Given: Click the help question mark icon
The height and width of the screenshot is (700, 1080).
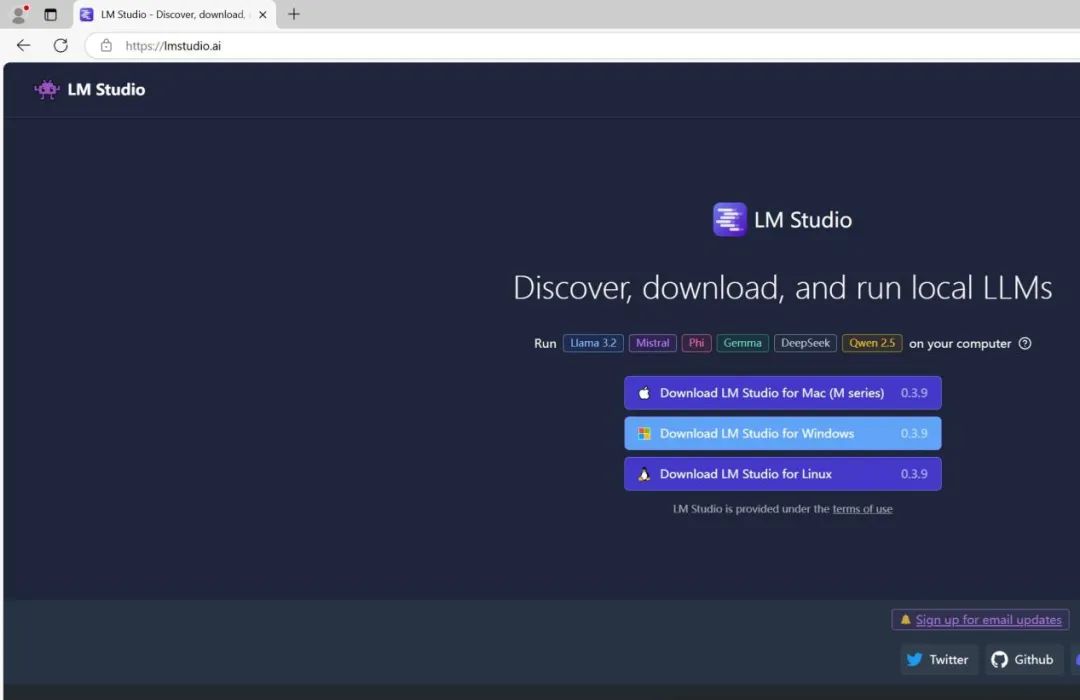Looking at the screenshot, I should tap(1025, 343).
